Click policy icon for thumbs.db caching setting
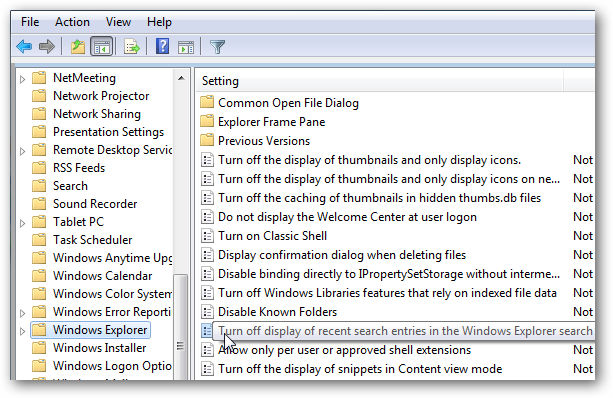 coord(207,198)
